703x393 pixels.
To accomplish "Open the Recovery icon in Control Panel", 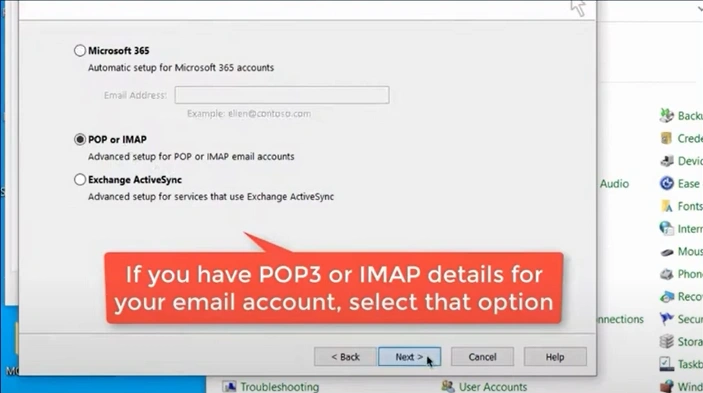I will pos(667,296).
